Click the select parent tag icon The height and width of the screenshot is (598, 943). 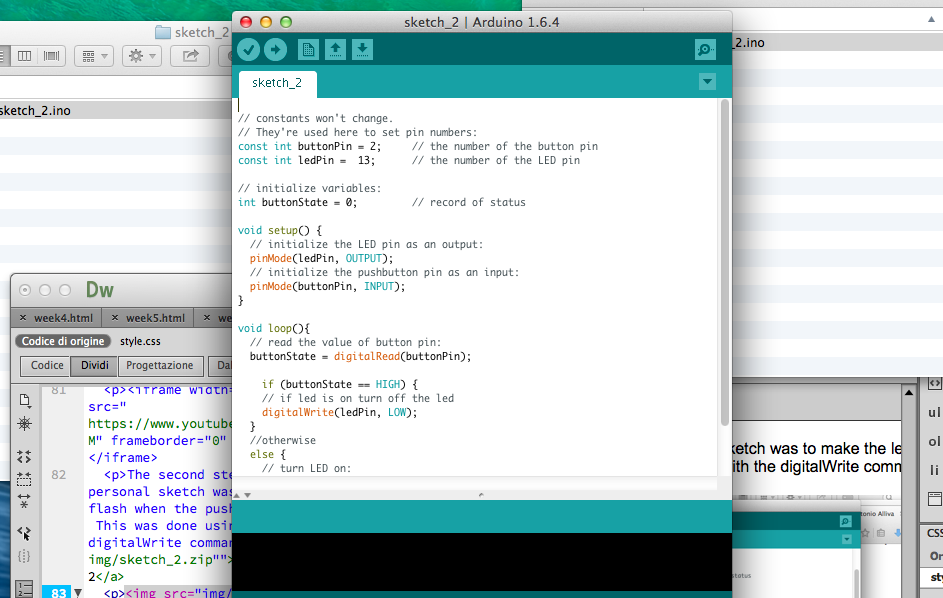[x=24, y=532]
